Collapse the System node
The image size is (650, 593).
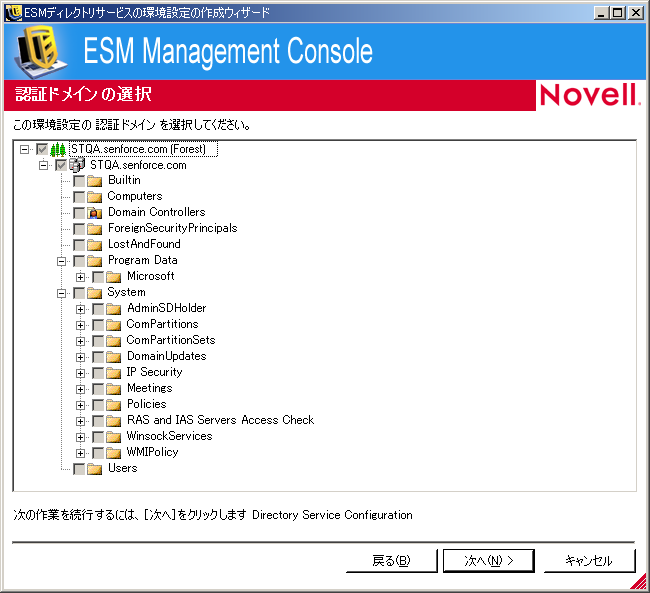click(61, 294)
